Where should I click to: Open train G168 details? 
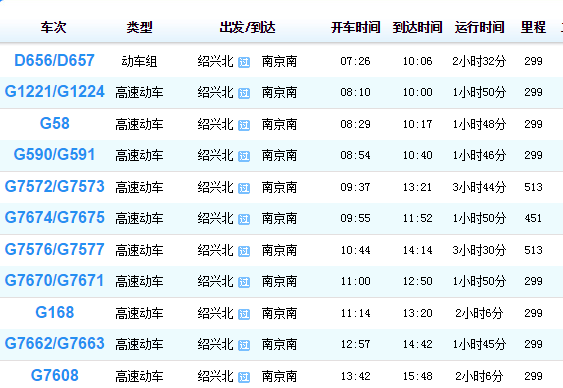click(x=55, y=312)
